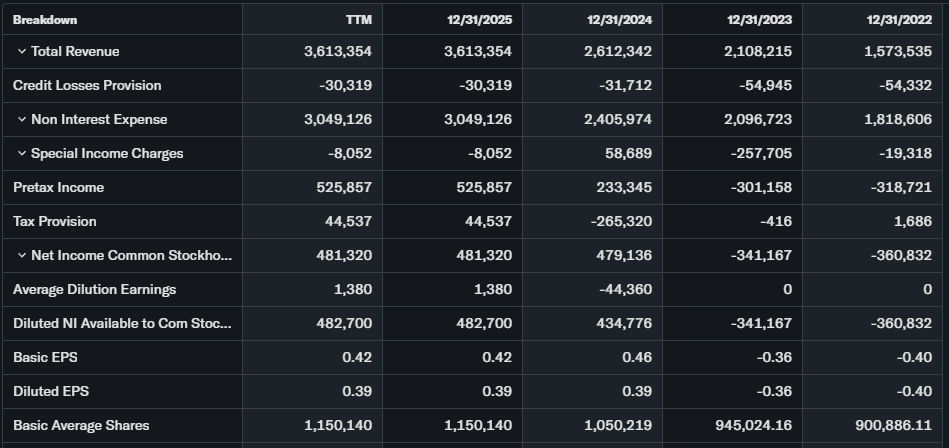Expand Special Income Charges row chevron
949x448 pixels.
tap(21, 153)
